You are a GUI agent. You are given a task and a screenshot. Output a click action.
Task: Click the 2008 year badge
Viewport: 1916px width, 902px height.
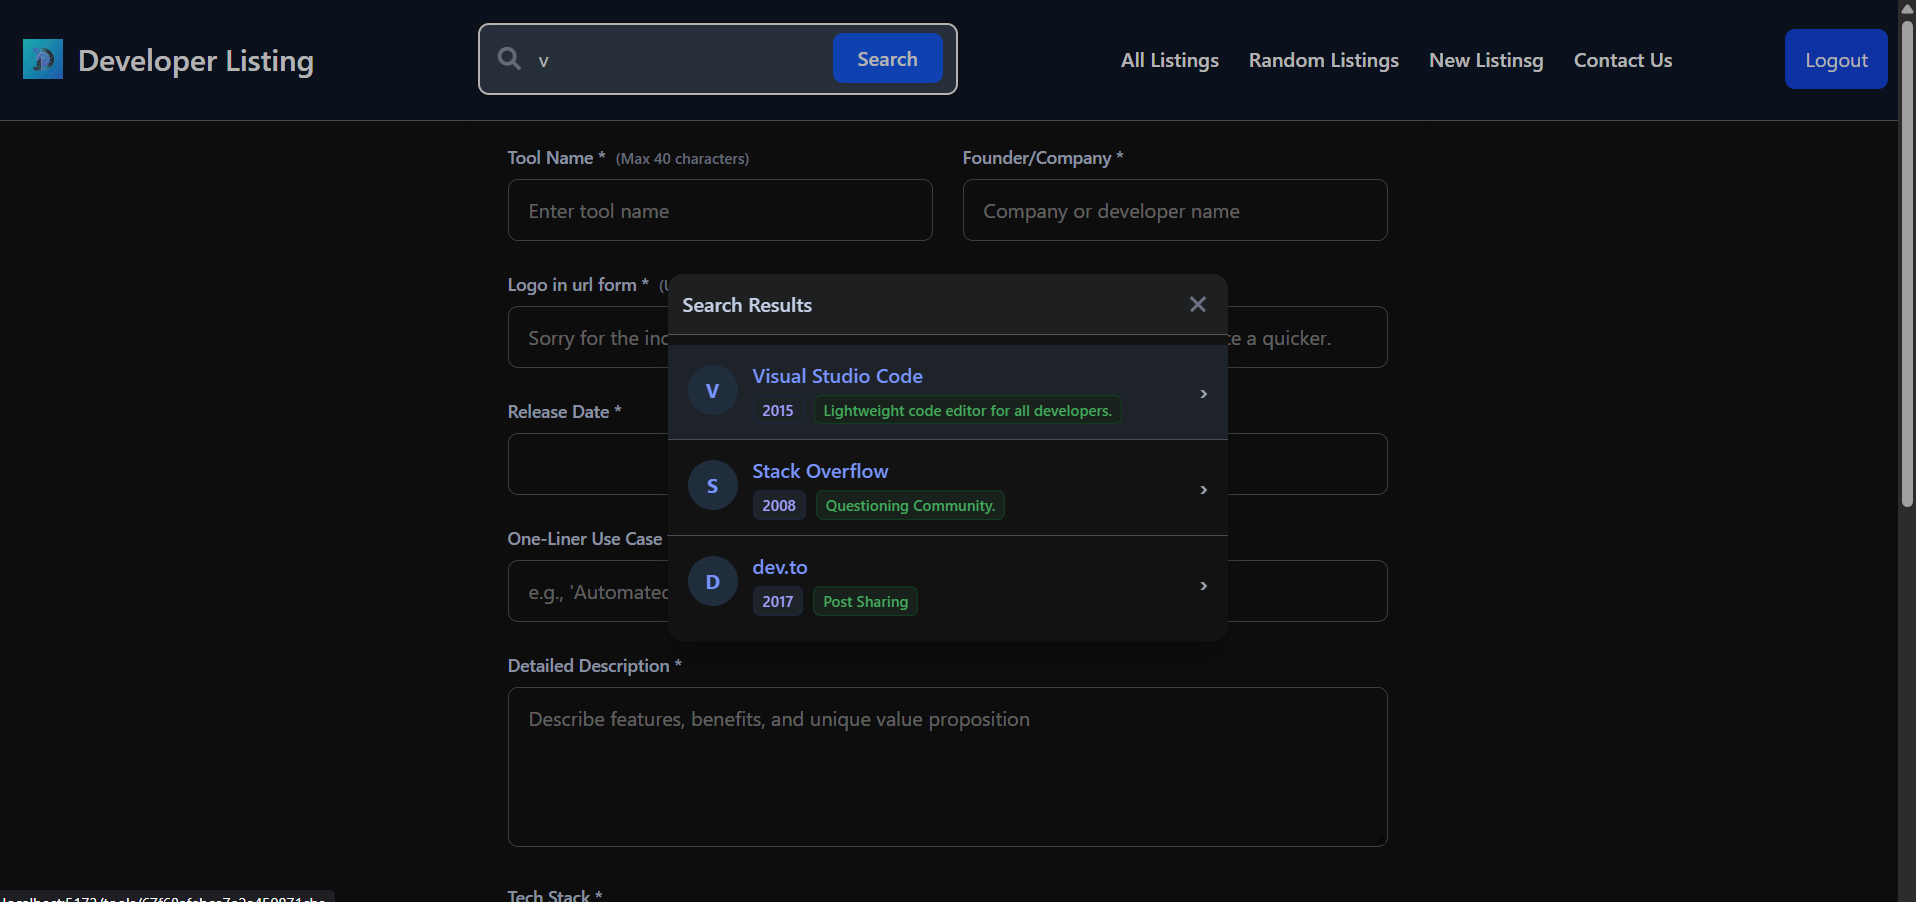tap(778, 505)
